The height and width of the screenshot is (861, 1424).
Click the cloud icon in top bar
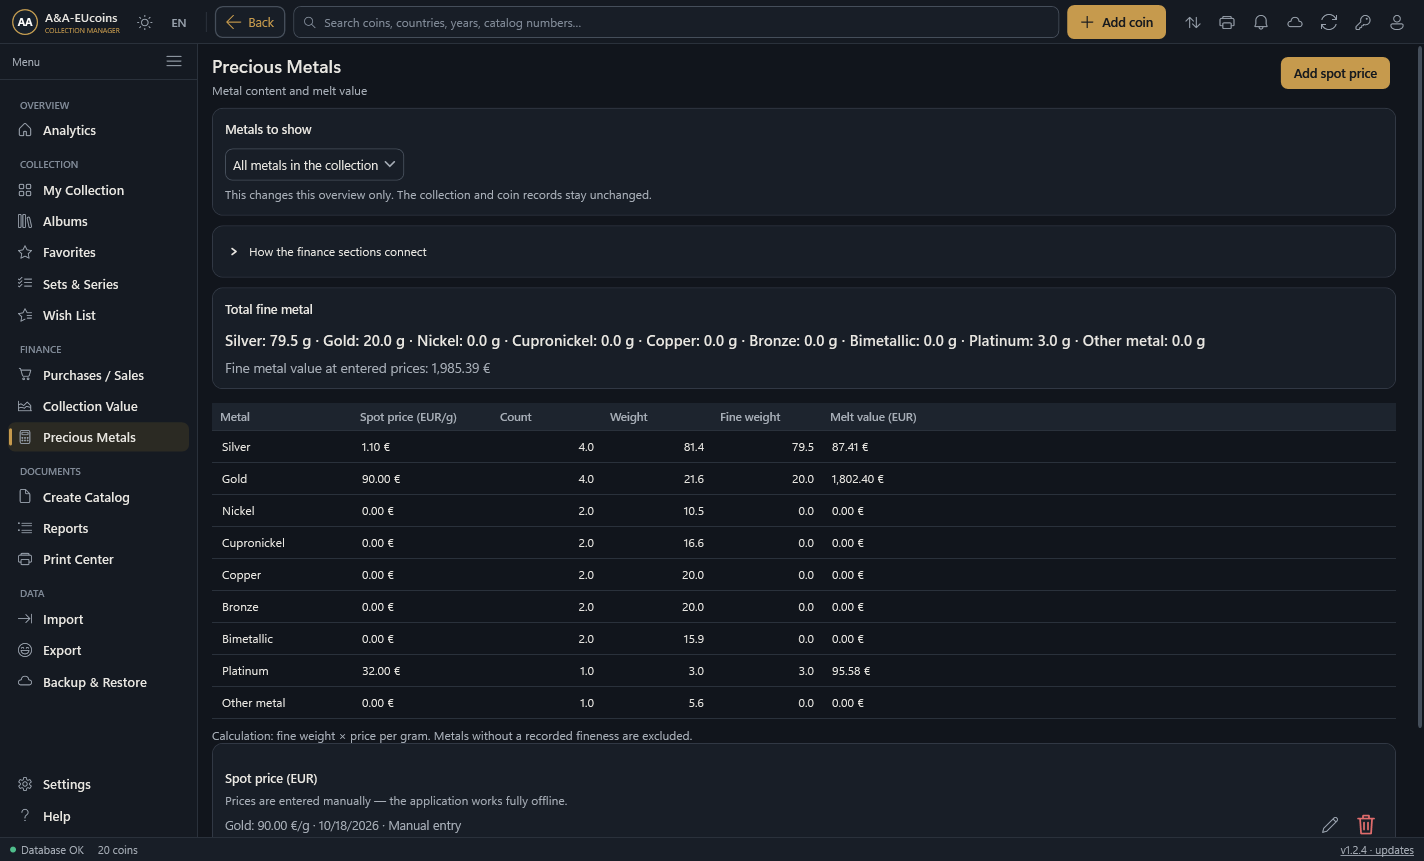coord(1295,23)
